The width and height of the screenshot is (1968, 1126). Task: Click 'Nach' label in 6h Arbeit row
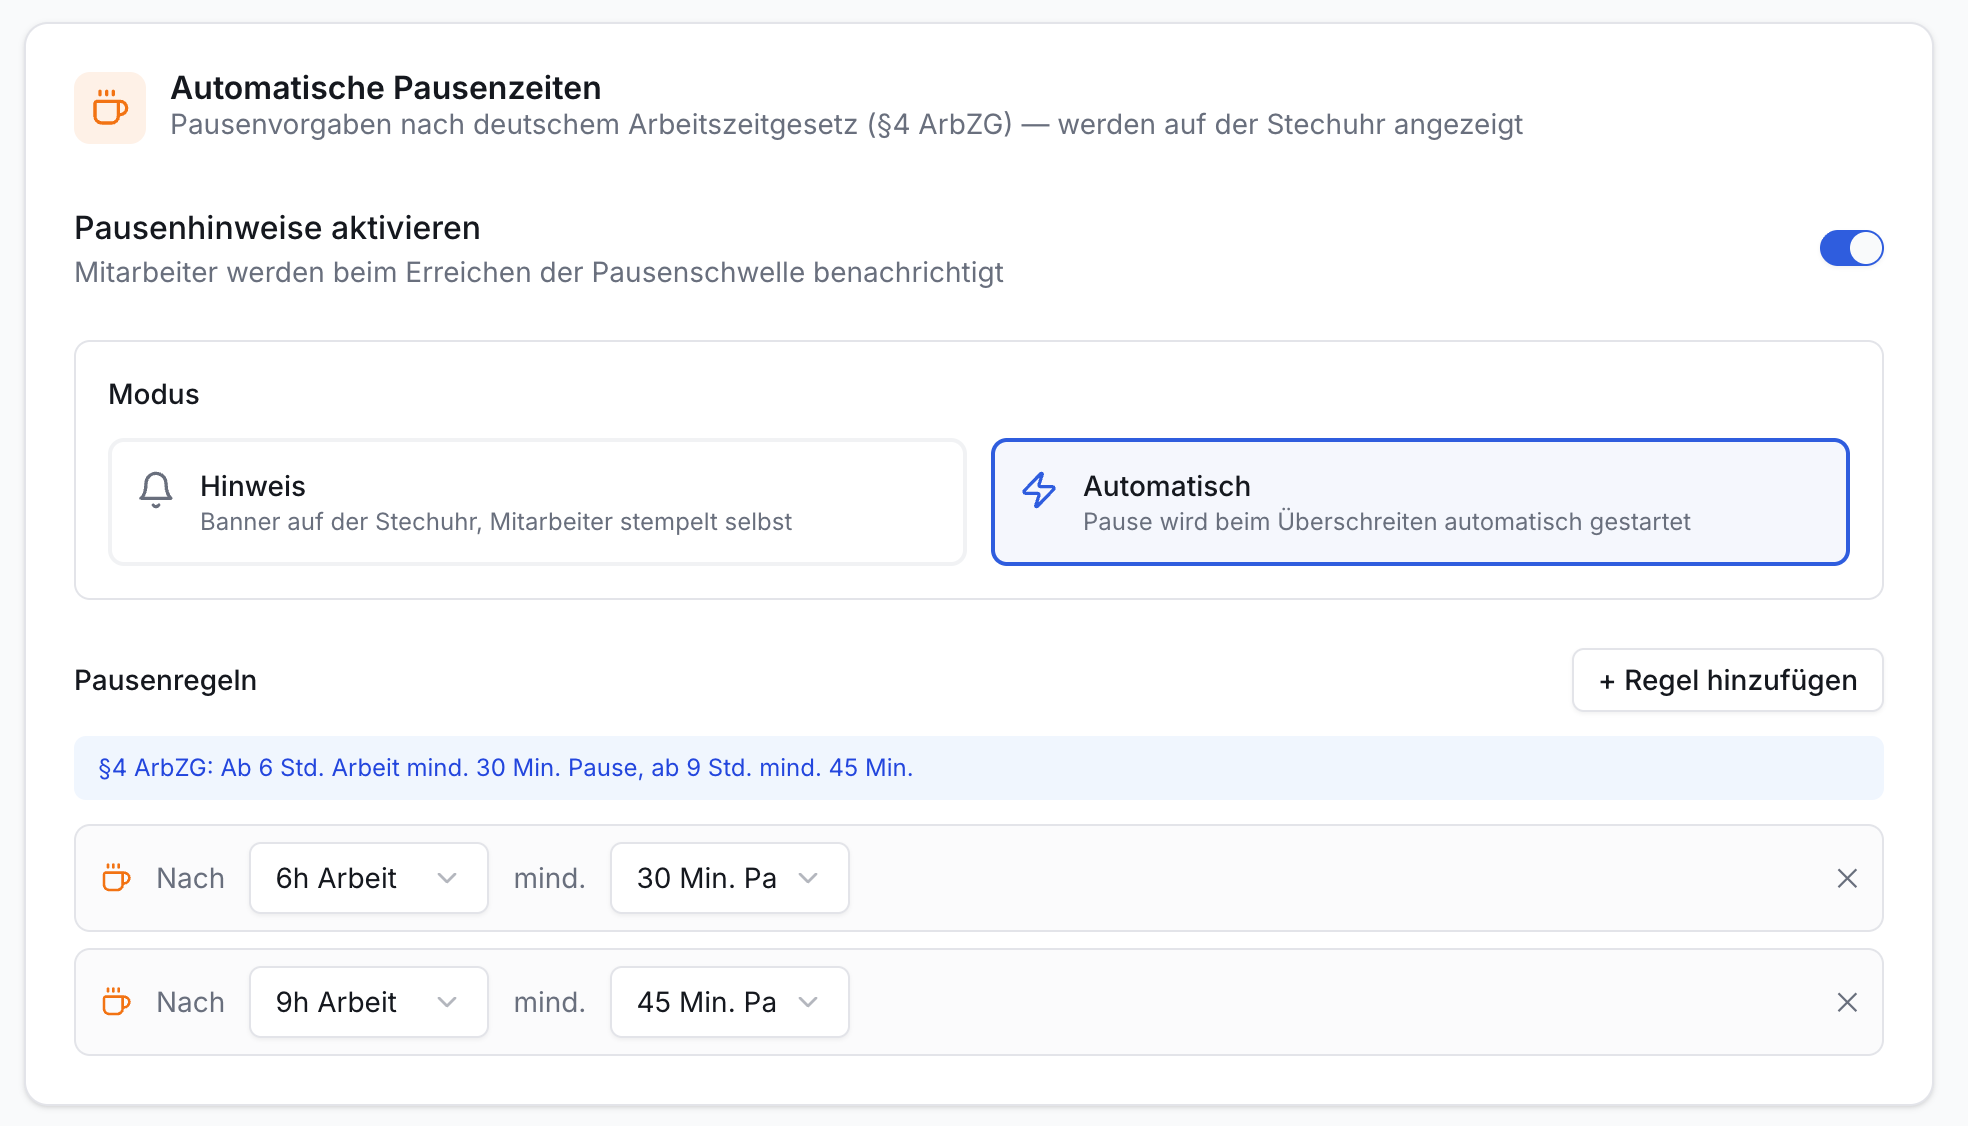pos(191,878)
